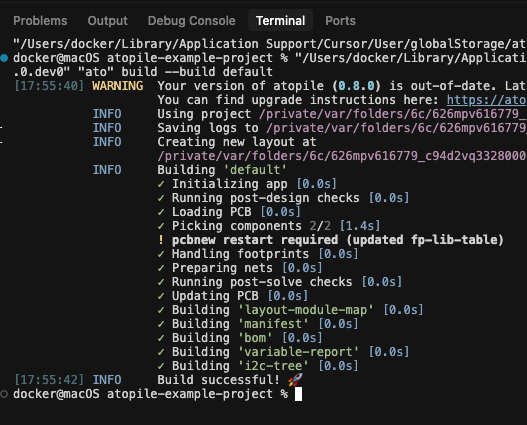
Task: Click the [1.4s] duration value
Action: click(x=360, y=226)
